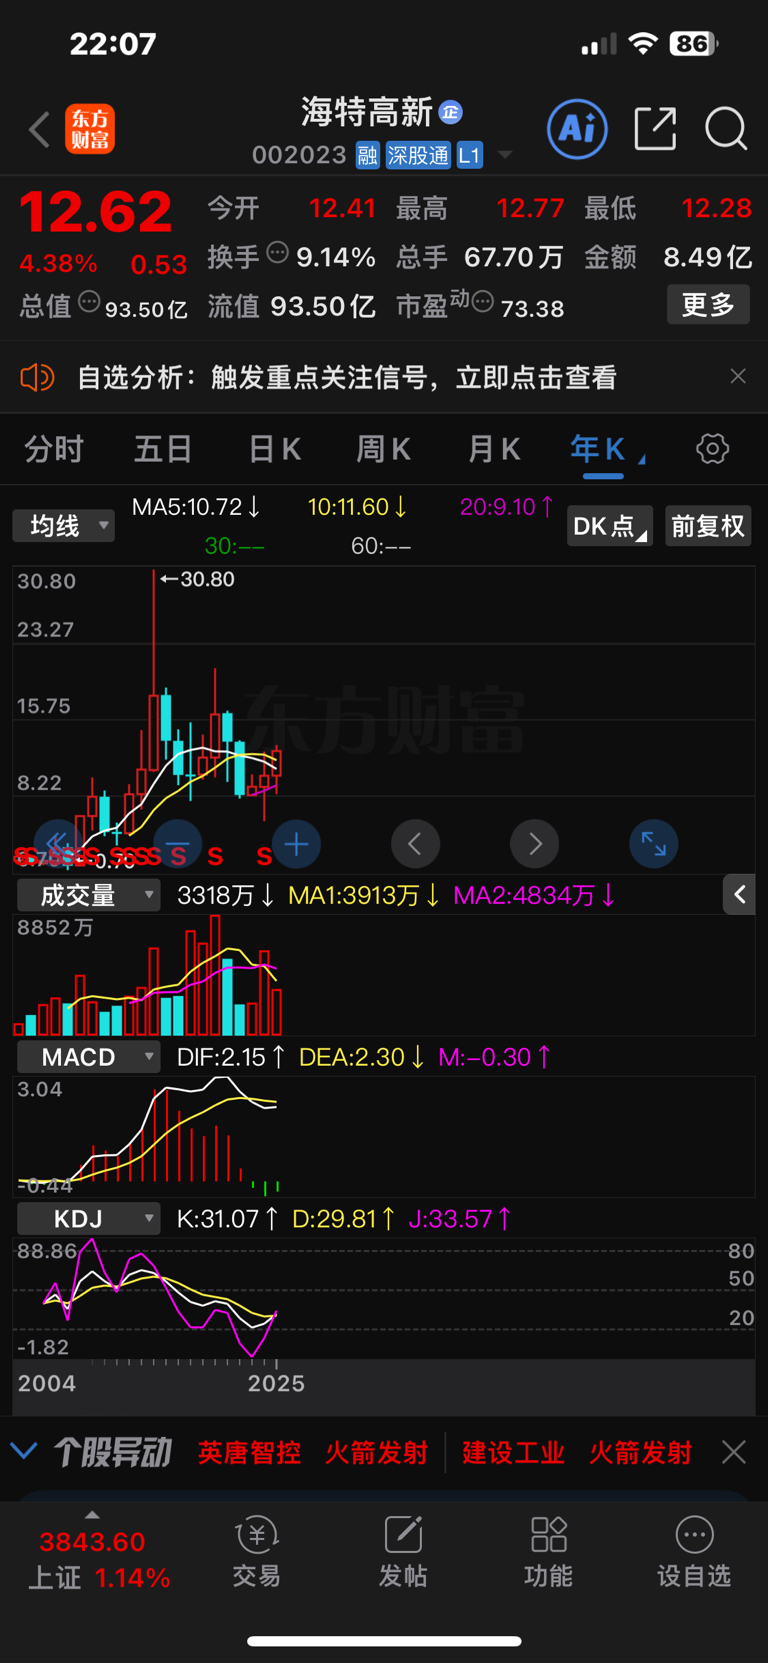Viewport: 768px width, 1663px height.
Task: Tap the 2025 date axis label
Action: pos(276,1383)
